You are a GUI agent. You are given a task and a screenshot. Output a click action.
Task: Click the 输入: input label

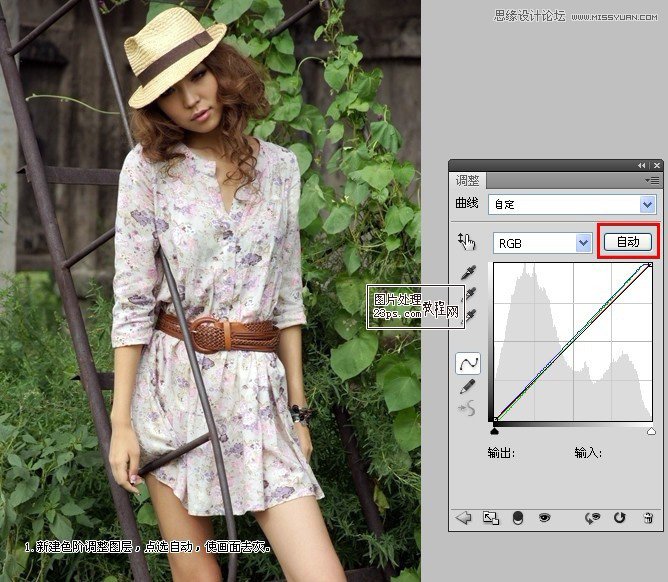(588, 452)
